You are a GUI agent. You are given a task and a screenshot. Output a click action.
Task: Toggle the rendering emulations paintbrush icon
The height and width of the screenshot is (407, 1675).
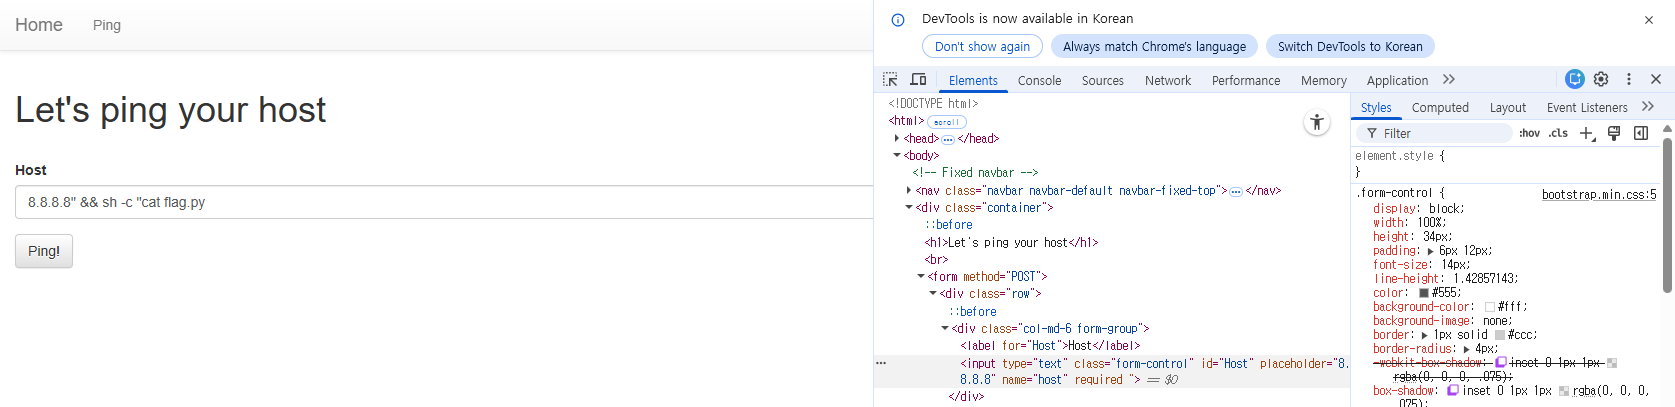1614,134
